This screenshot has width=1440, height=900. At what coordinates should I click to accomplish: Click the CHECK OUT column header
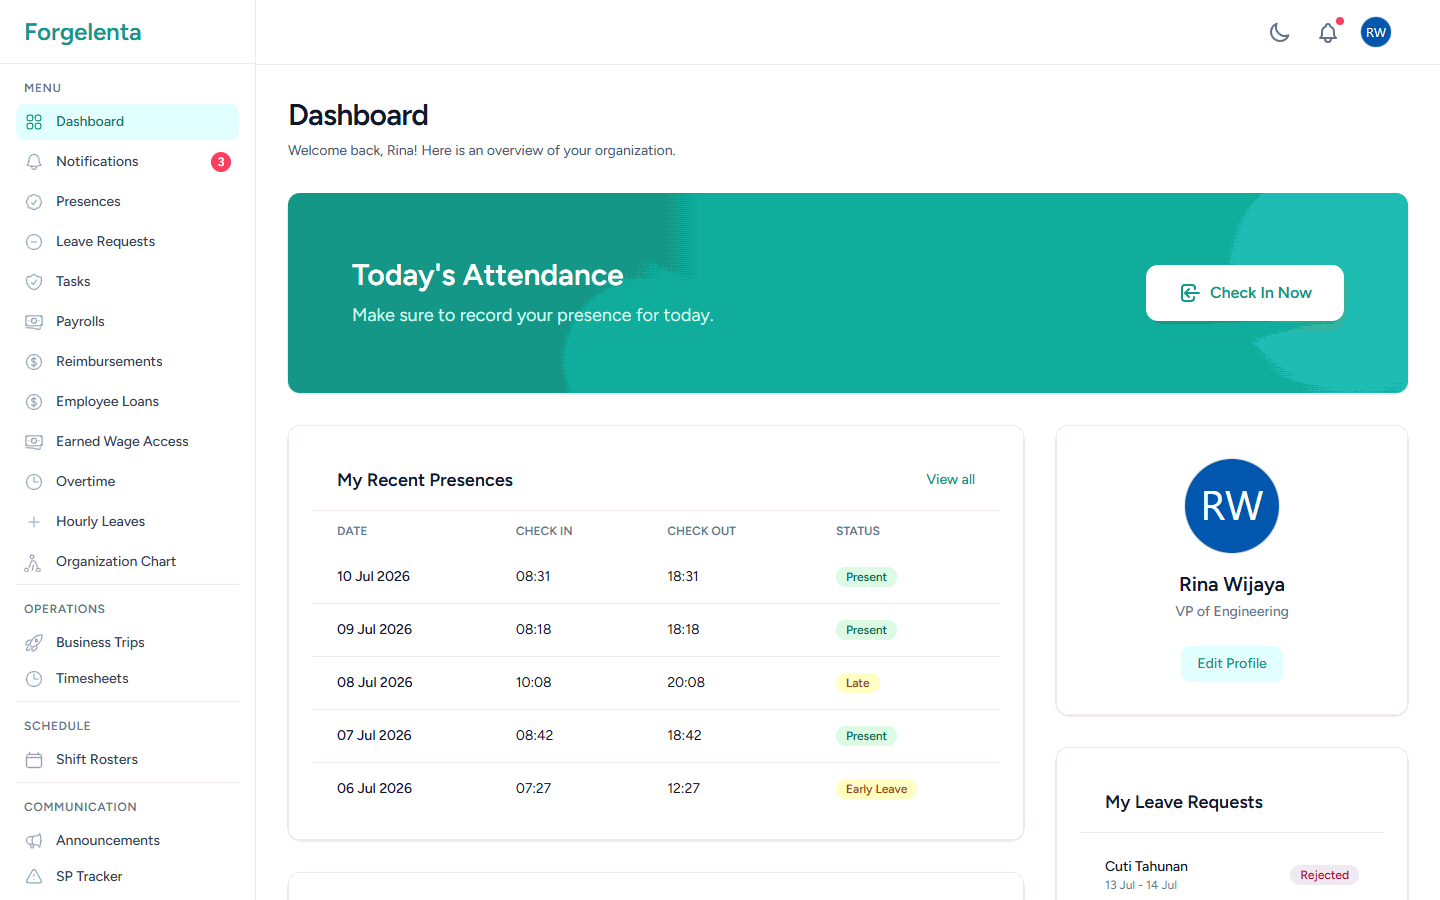coord(702,531)
